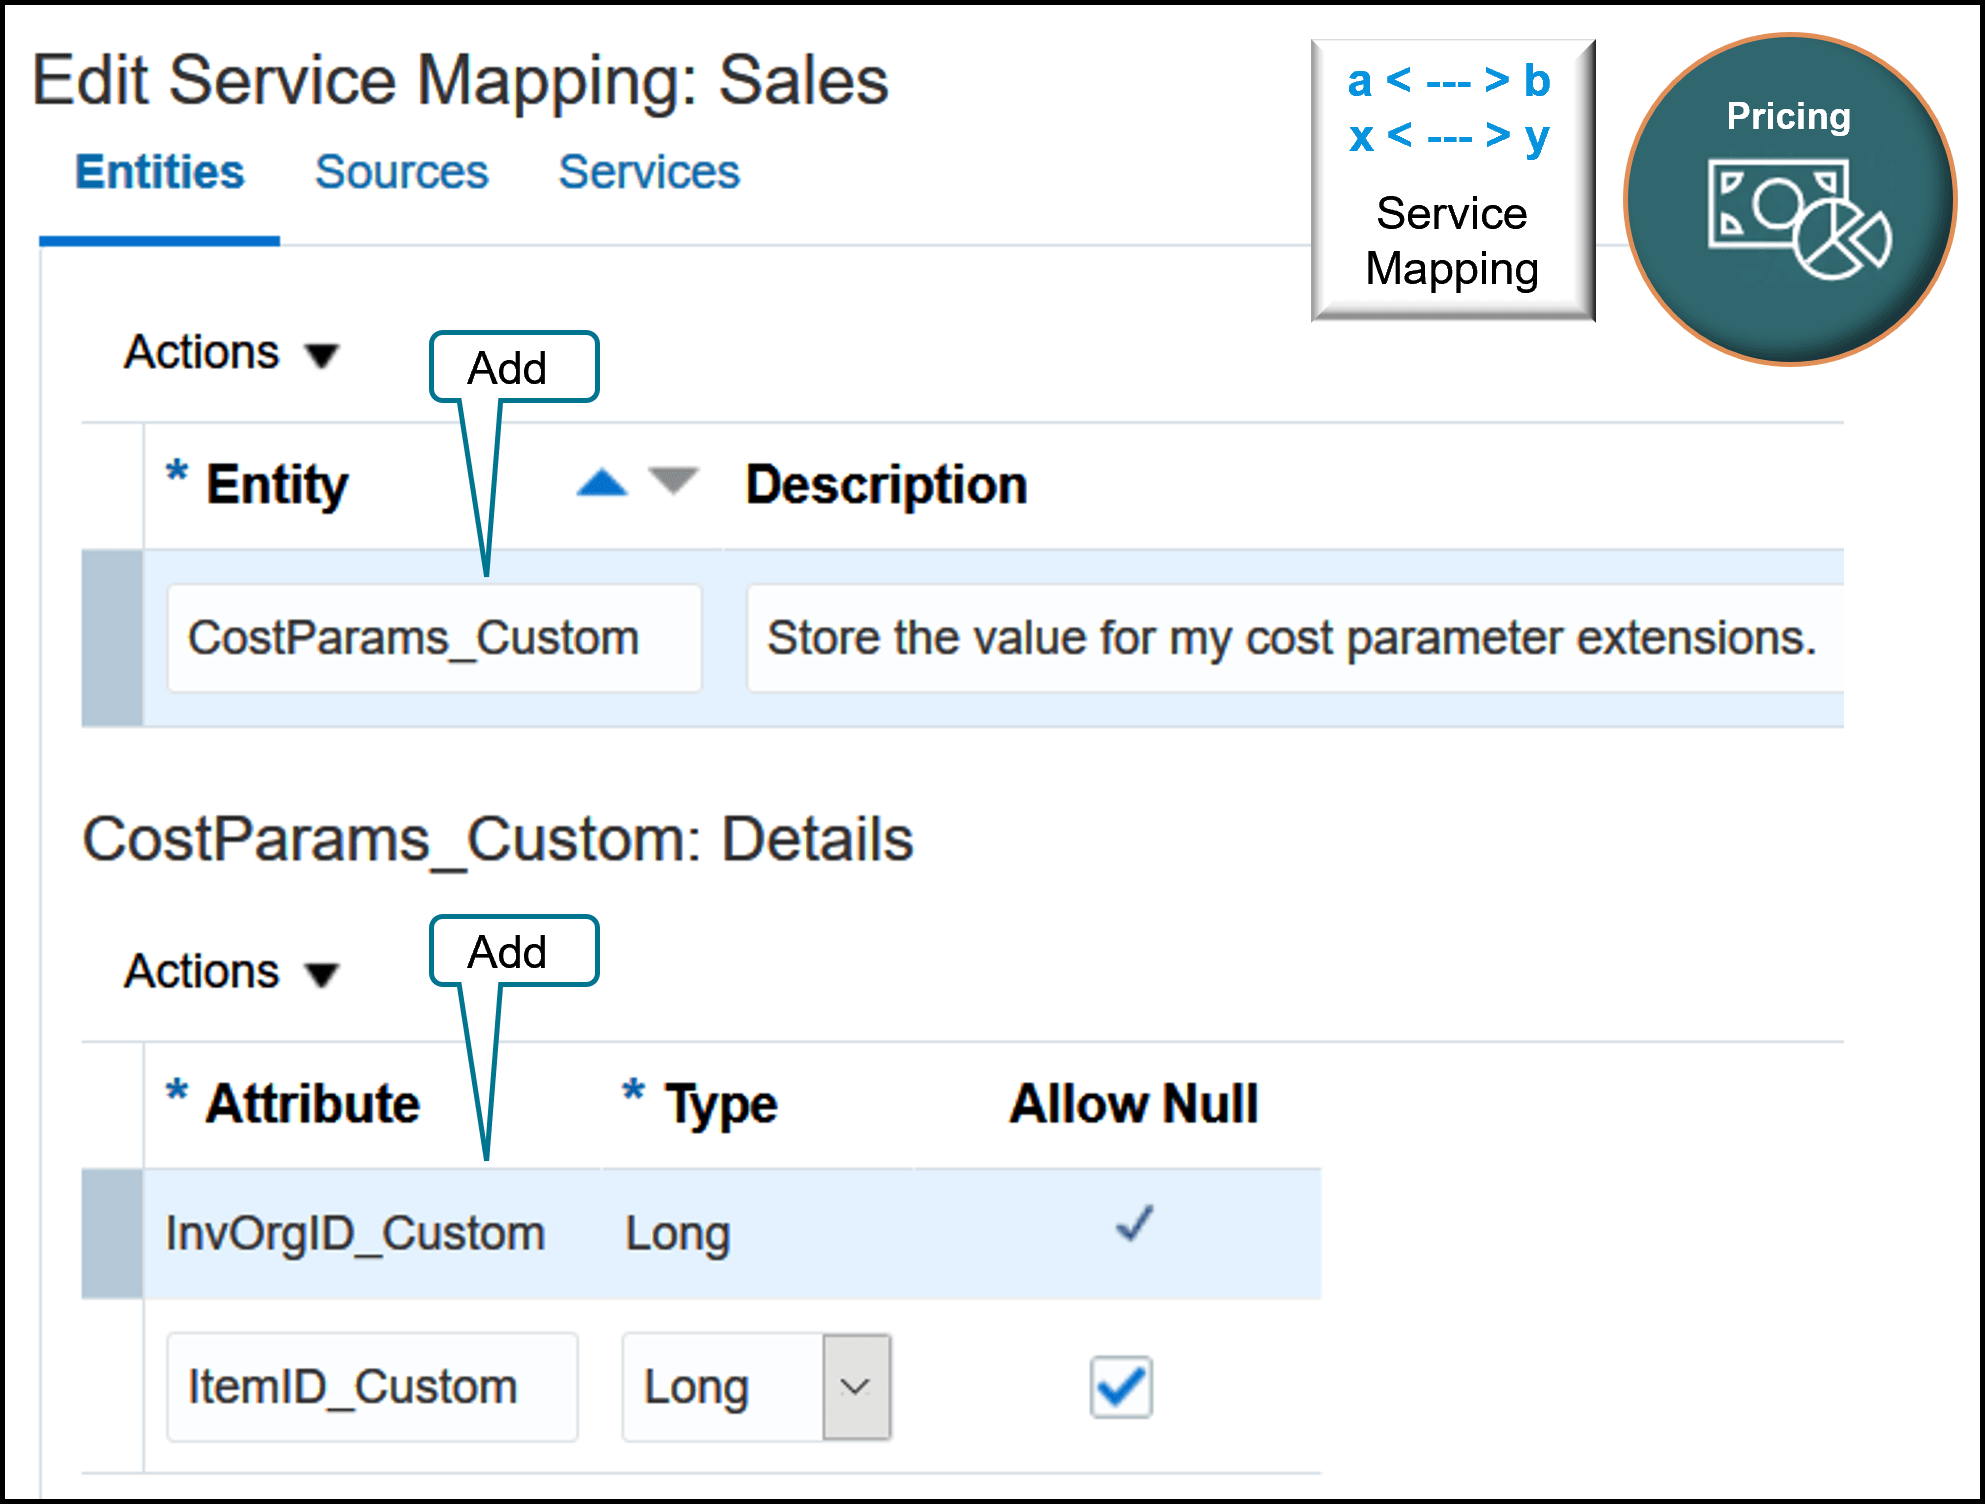Viewport: 1985px width, 1504px height.
Task: Toggle Allow Null checkbox for ItemID_Custom
Action: pos(1121,1387)
